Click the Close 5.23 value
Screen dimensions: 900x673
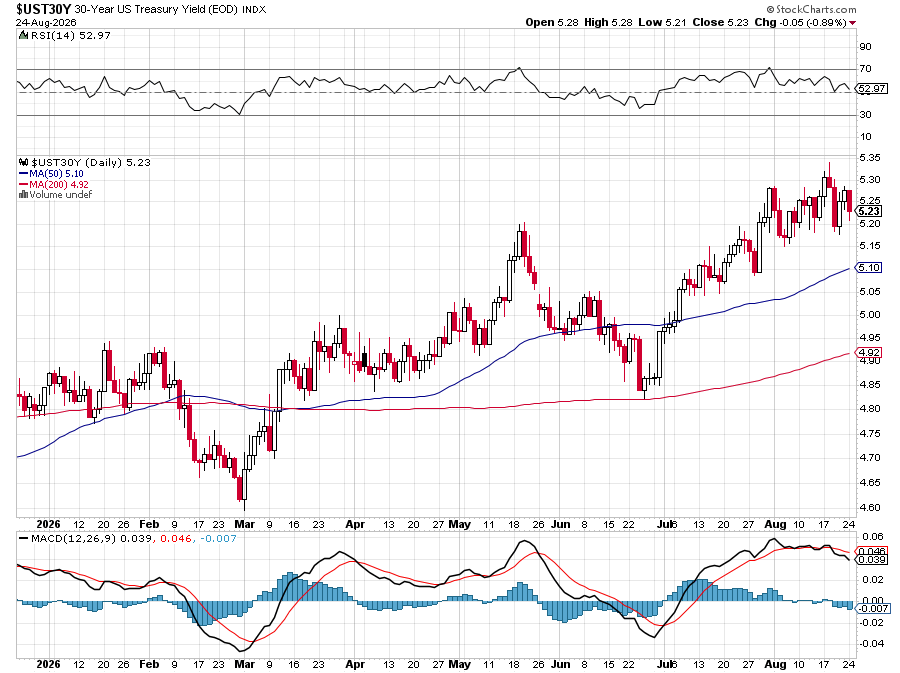(720, 22)
